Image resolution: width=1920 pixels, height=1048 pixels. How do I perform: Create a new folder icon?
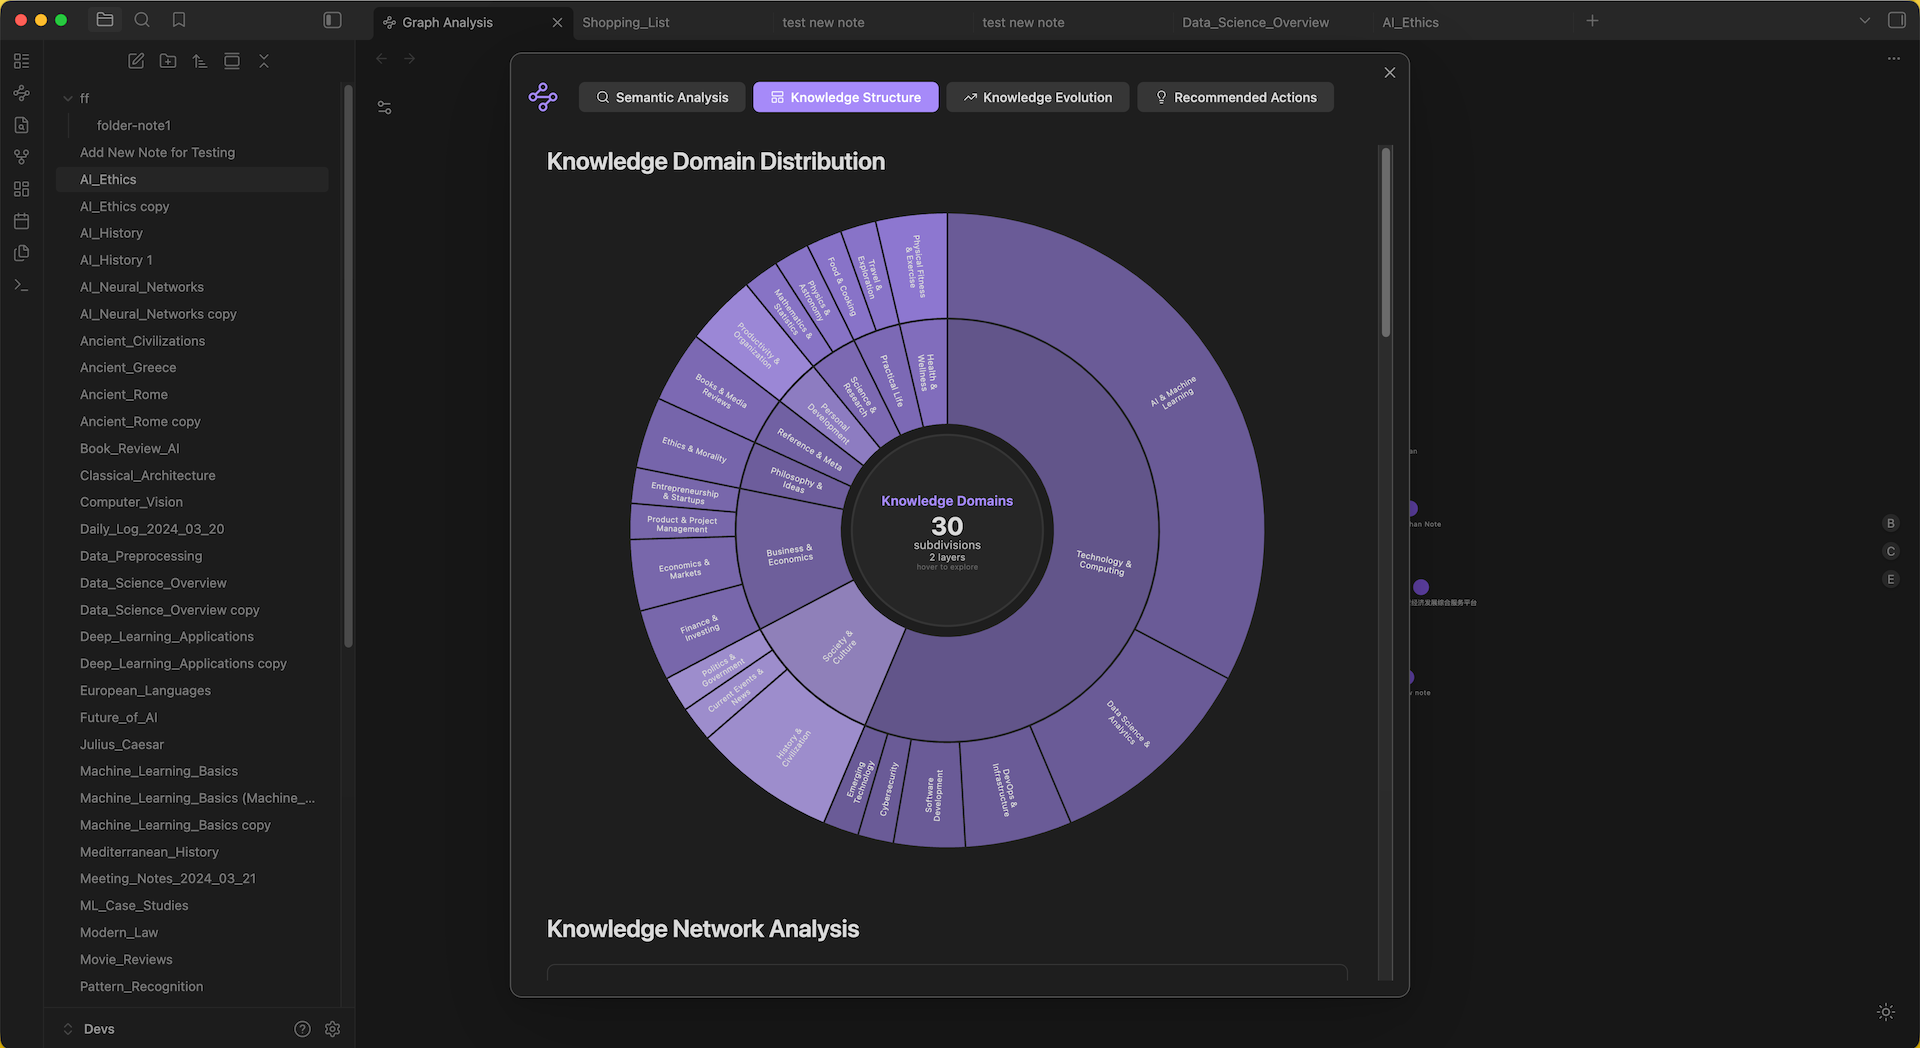[168, 61]
